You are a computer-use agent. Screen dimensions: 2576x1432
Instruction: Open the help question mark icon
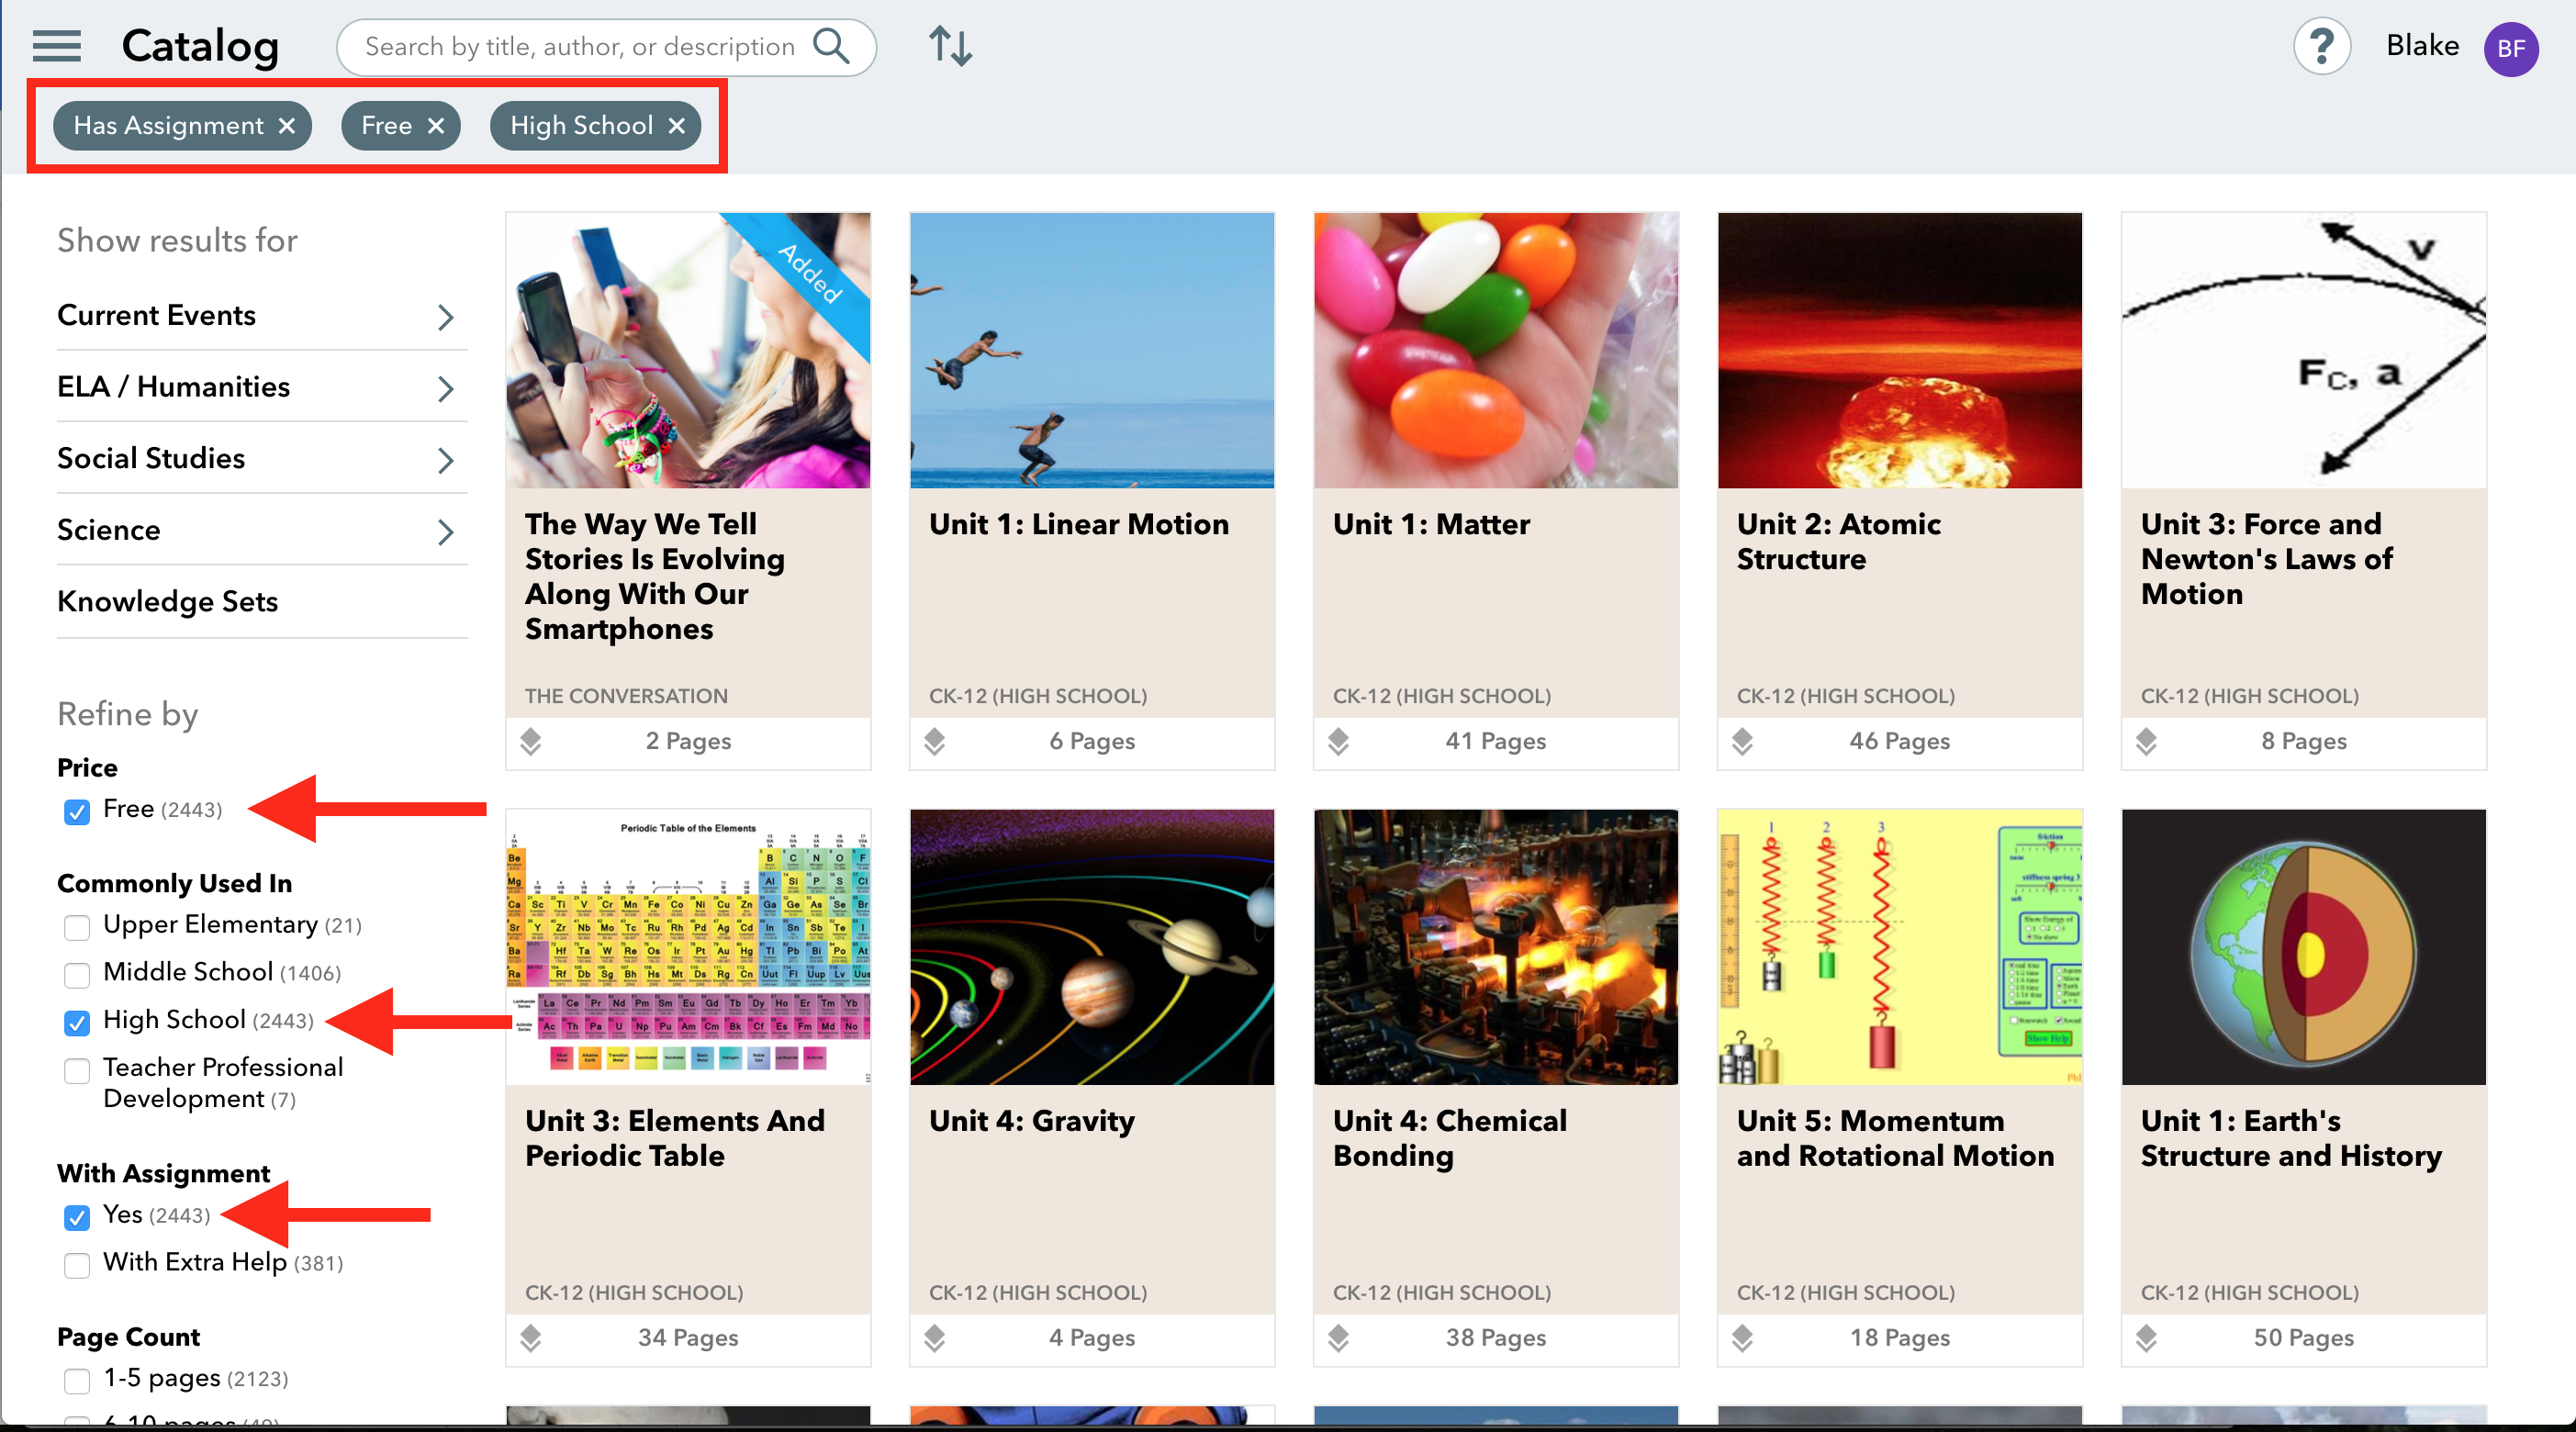pyautogui.click(x=2321, y=46)
